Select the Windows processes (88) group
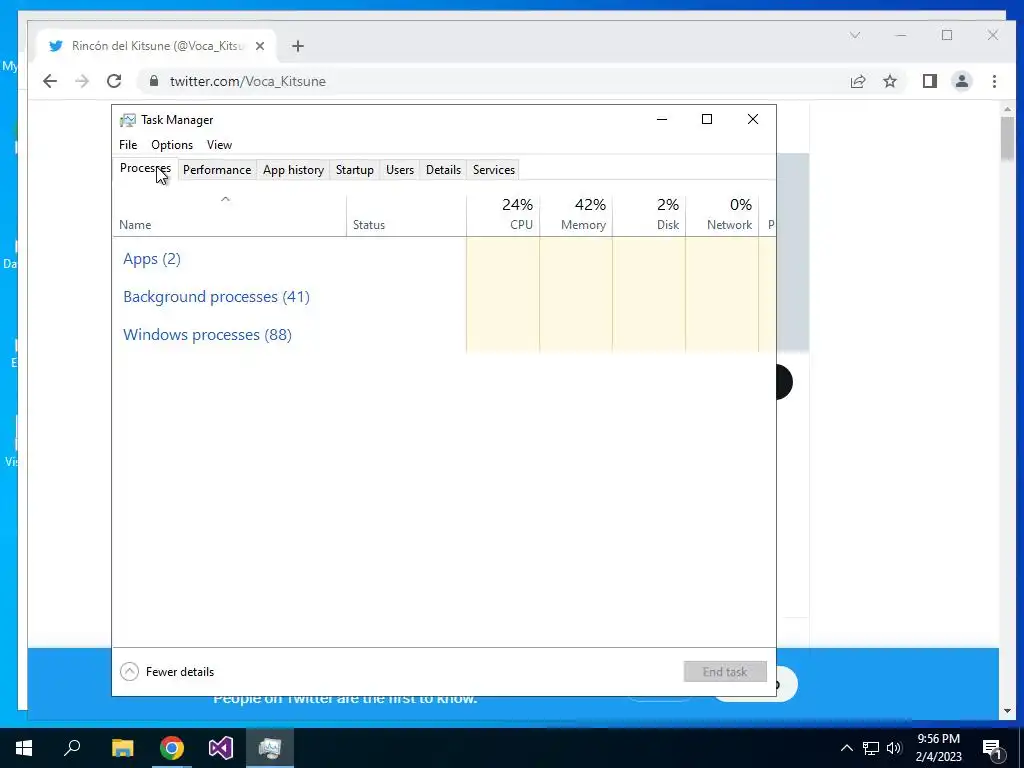Image resolution: width=1024 pixels, height=768 pixels. (x=207, y=335)
